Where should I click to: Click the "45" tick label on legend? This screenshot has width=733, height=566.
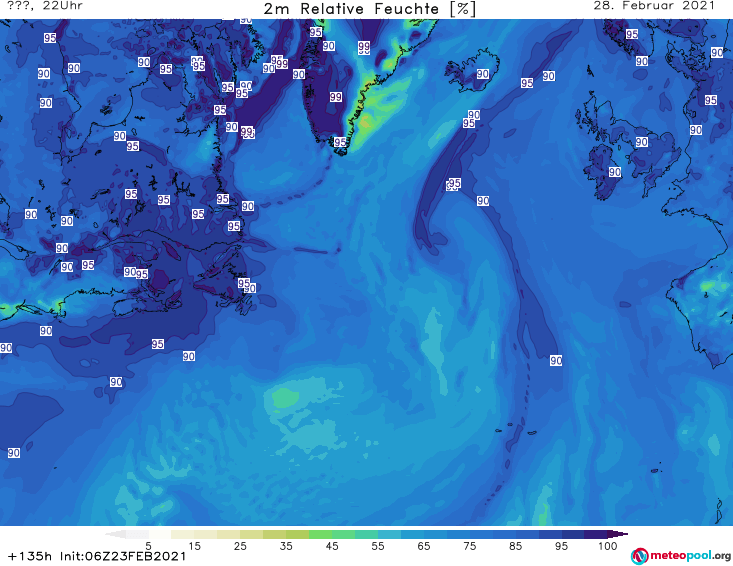pyautogui.click(x=331, y=546)
